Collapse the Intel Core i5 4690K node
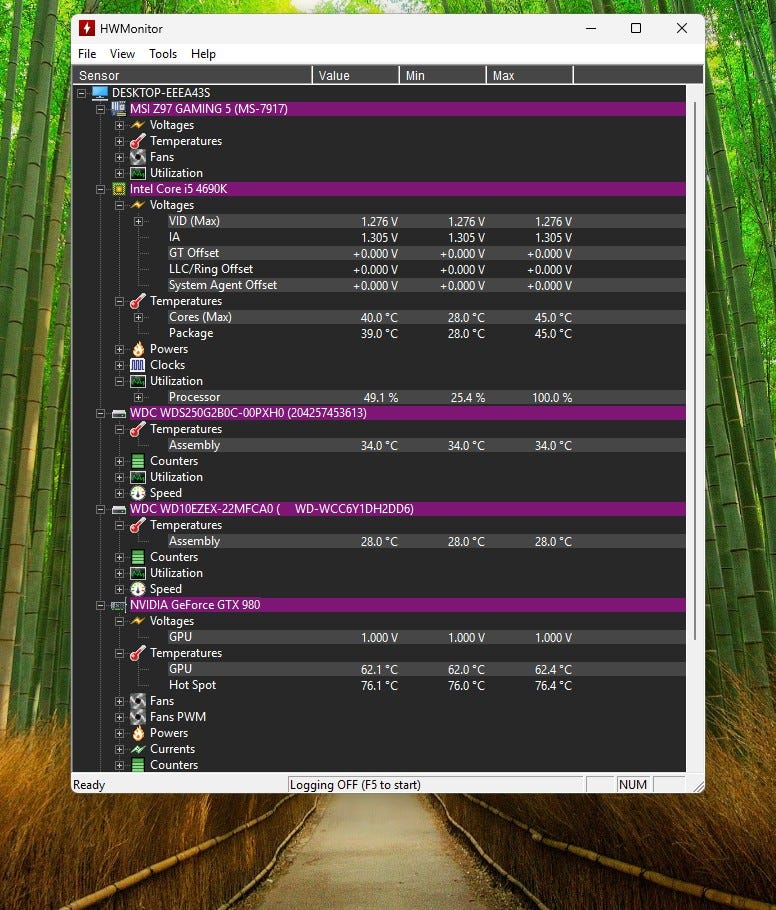 pos(100,189)
